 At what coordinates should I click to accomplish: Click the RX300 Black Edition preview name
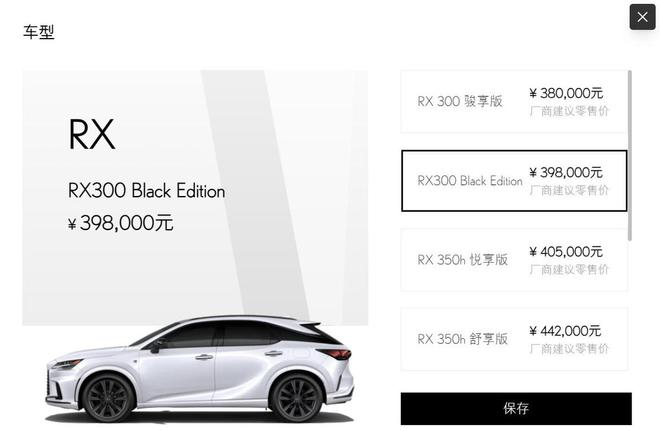point(146,191)
